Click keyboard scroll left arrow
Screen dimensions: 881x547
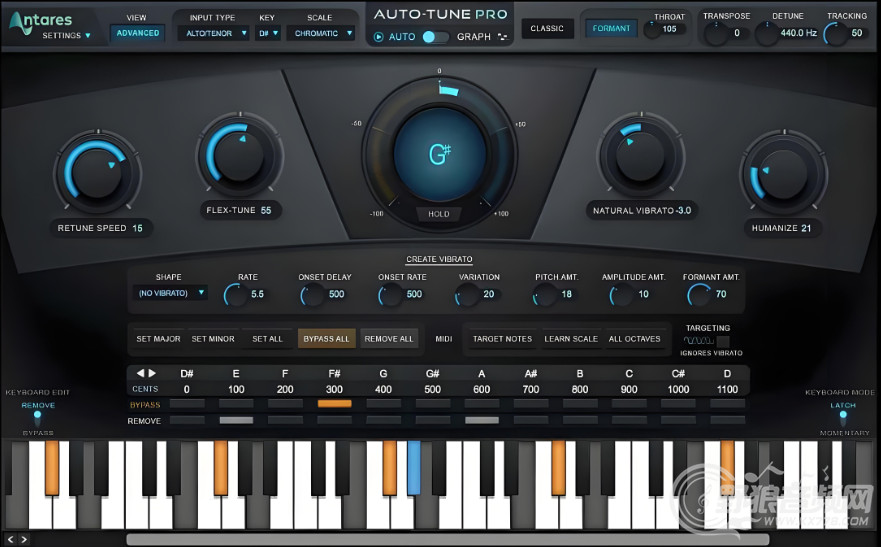pyautogui.click(x=11, y=539)
